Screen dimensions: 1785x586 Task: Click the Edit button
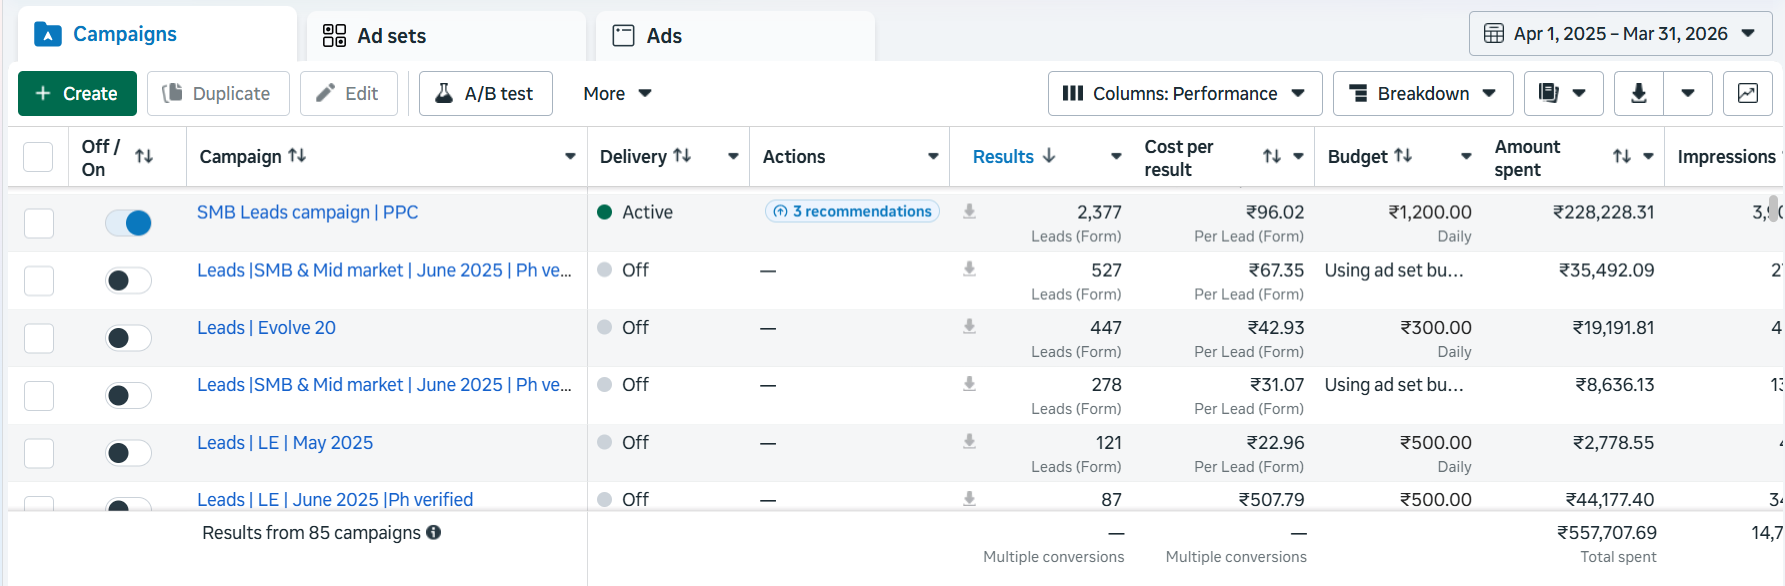point(348,93)
